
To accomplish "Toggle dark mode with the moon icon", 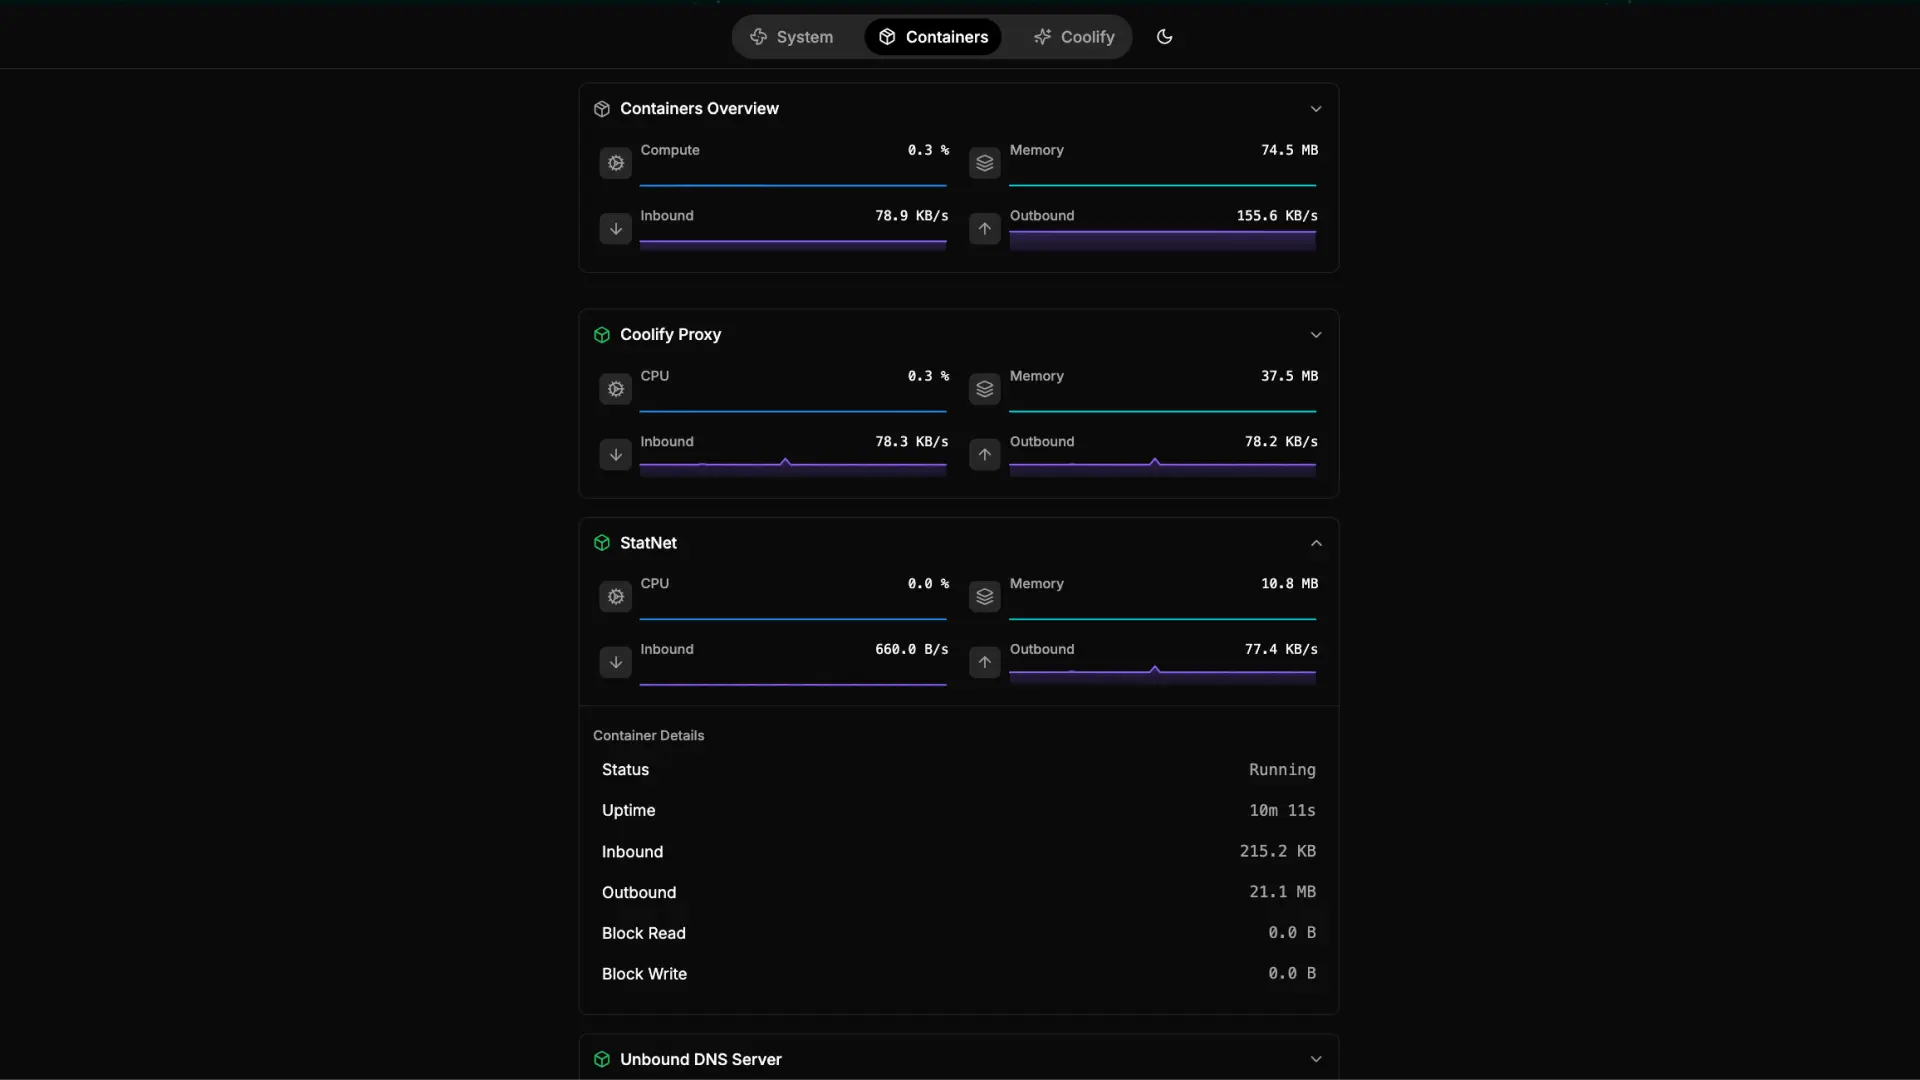I will pyautogui.click(x=1164, y=37).
